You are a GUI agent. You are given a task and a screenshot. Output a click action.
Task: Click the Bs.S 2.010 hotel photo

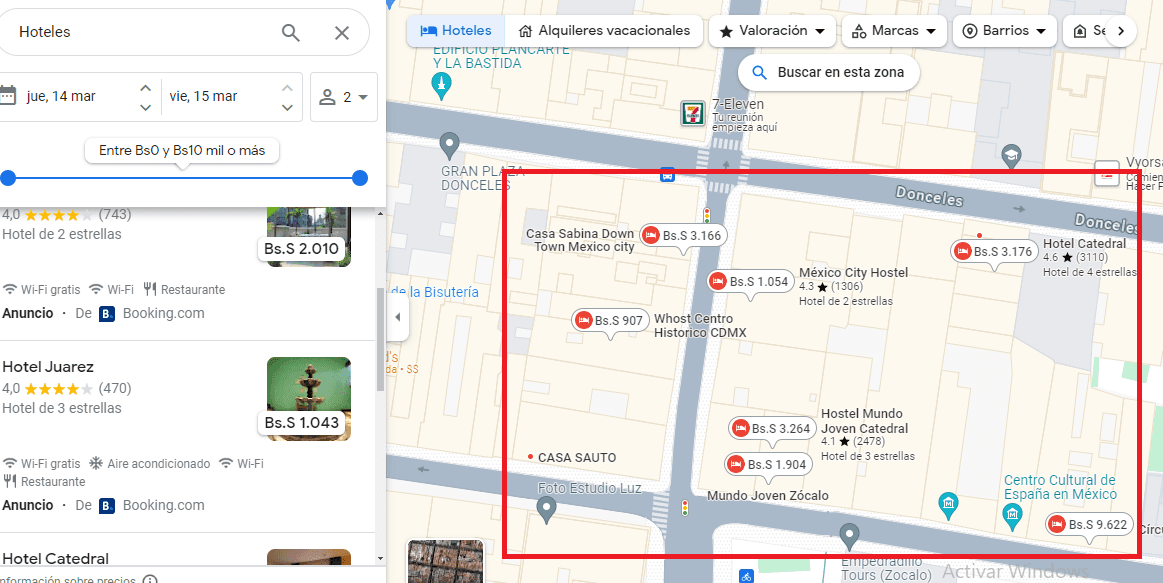pyautogui.click(x=309, y=236)
